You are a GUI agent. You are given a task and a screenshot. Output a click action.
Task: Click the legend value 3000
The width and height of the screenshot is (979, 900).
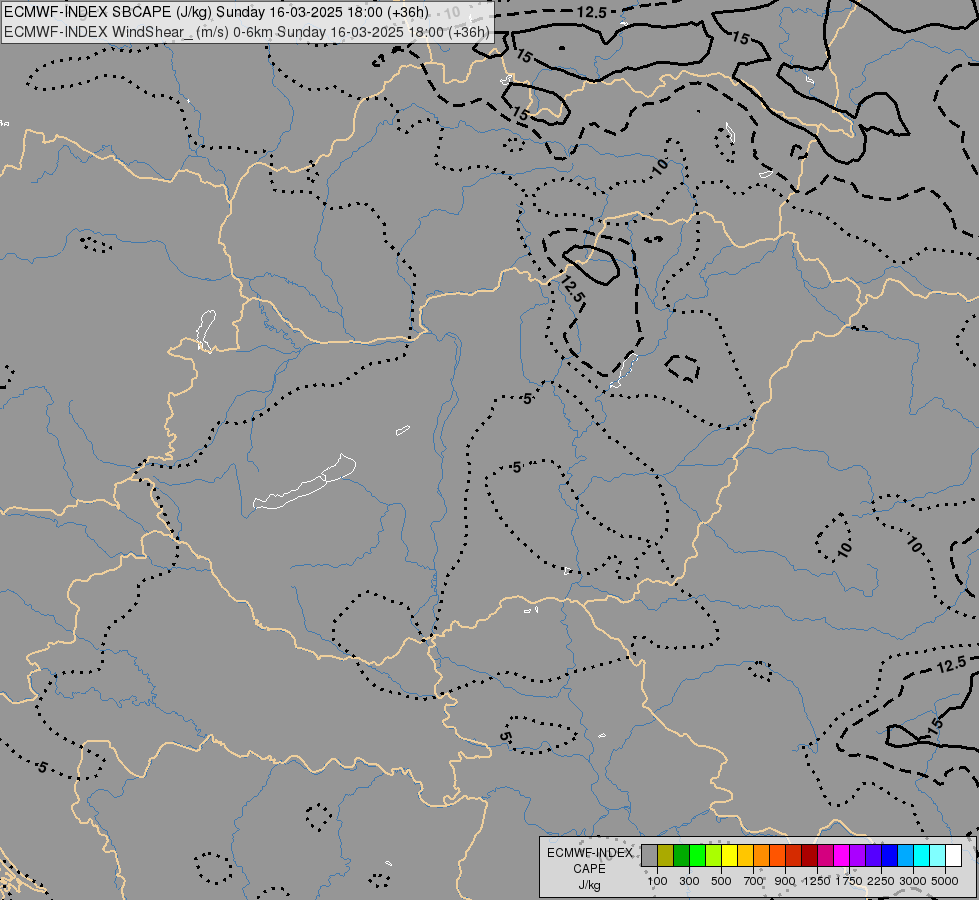[913, 881]
